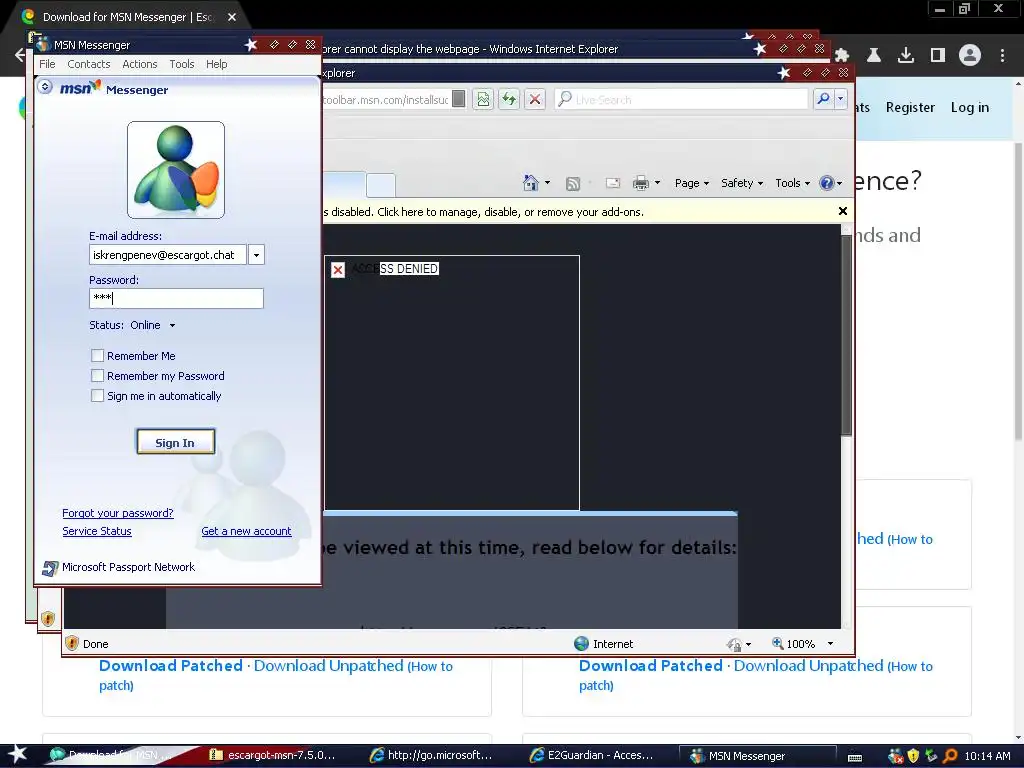Click the browser profile avatar icon
This screenshot has height=768, width=1024.
(x=970, y=56)
